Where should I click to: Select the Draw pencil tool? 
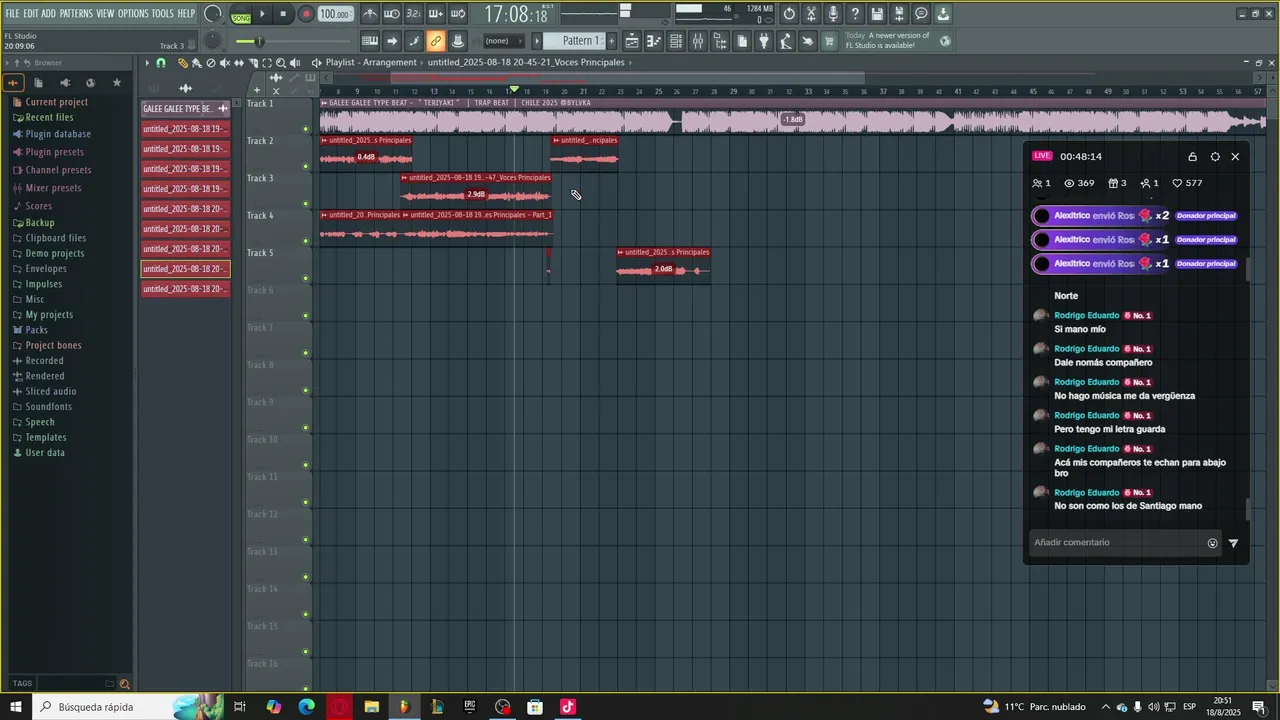[x=183, y=62]
